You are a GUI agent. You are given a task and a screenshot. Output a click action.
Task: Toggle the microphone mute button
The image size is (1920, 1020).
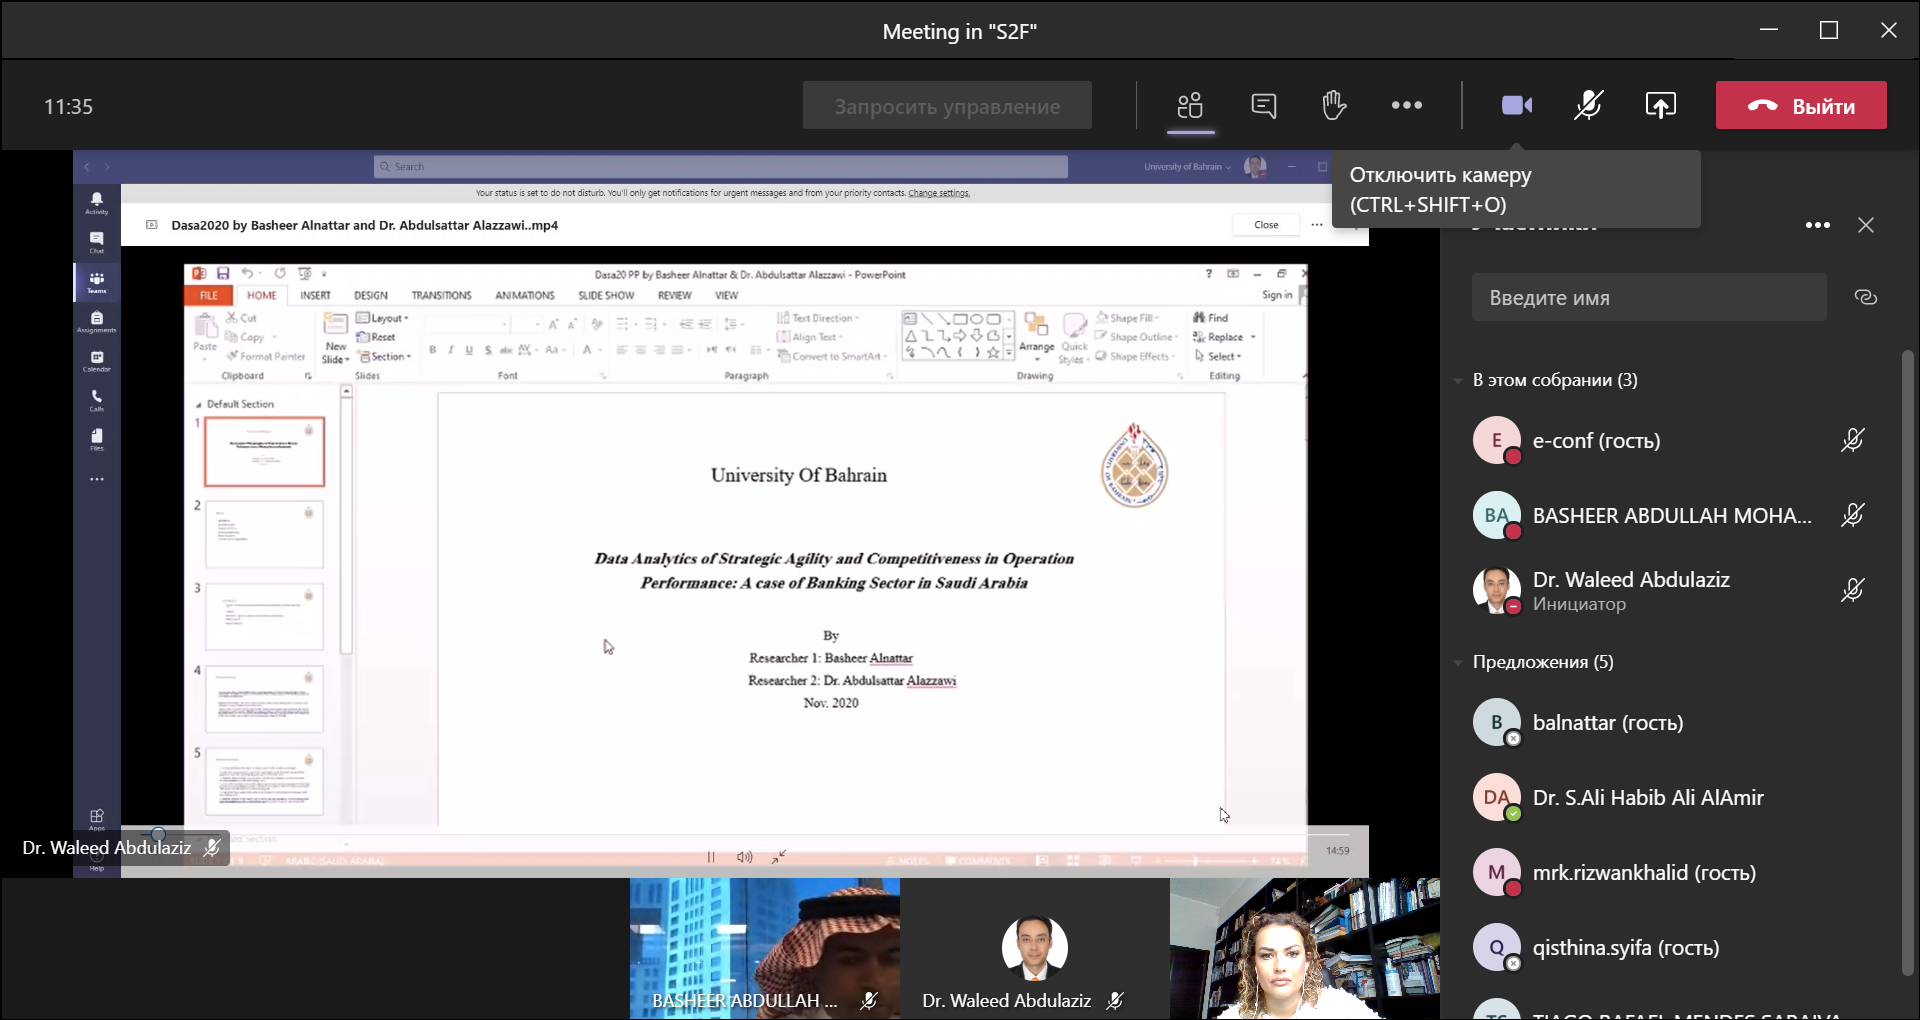click(1589, 105)
